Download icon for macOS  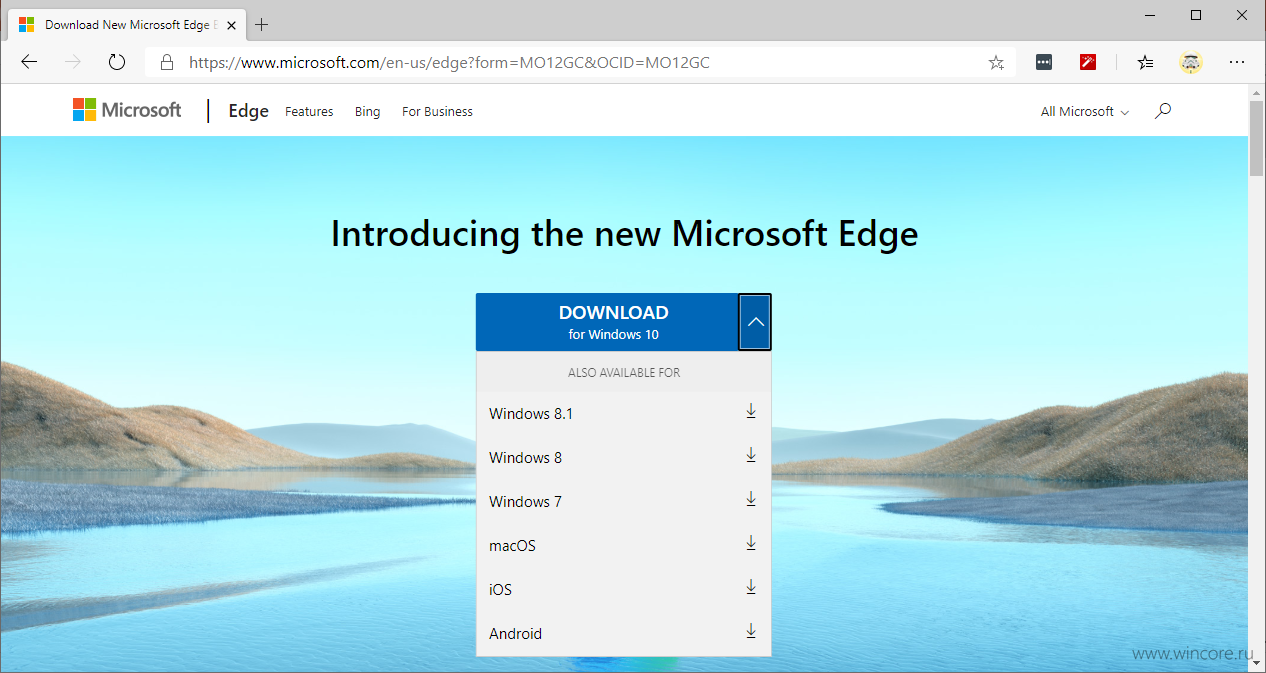(x=751, y=543)
